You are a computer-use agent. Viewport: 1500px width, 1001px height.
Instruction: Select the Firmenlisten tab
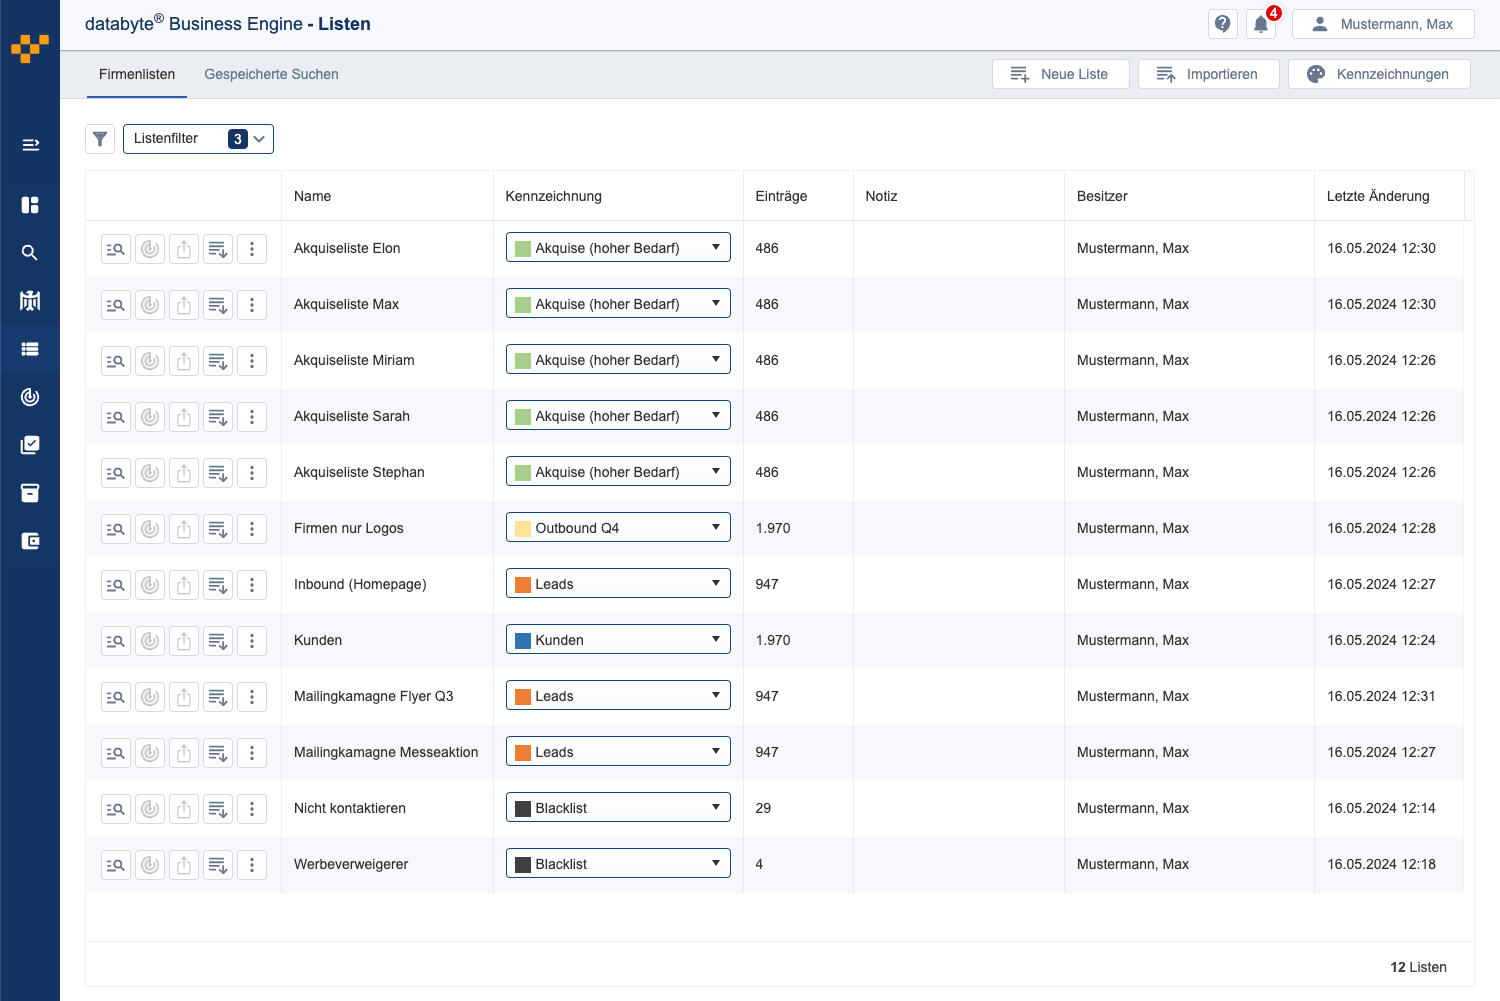tap(136, 74)
